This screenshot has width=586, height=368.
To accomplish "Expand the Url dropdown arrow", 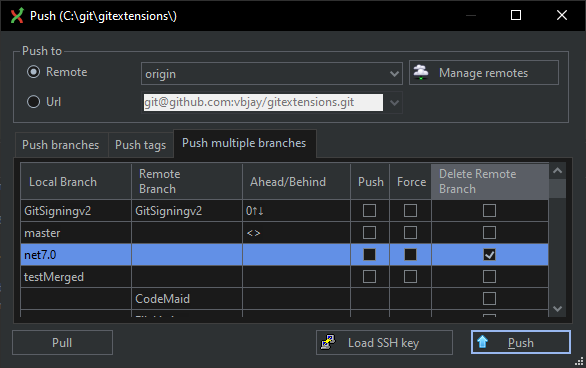I will pyautogui.click(x=394, y=102).
